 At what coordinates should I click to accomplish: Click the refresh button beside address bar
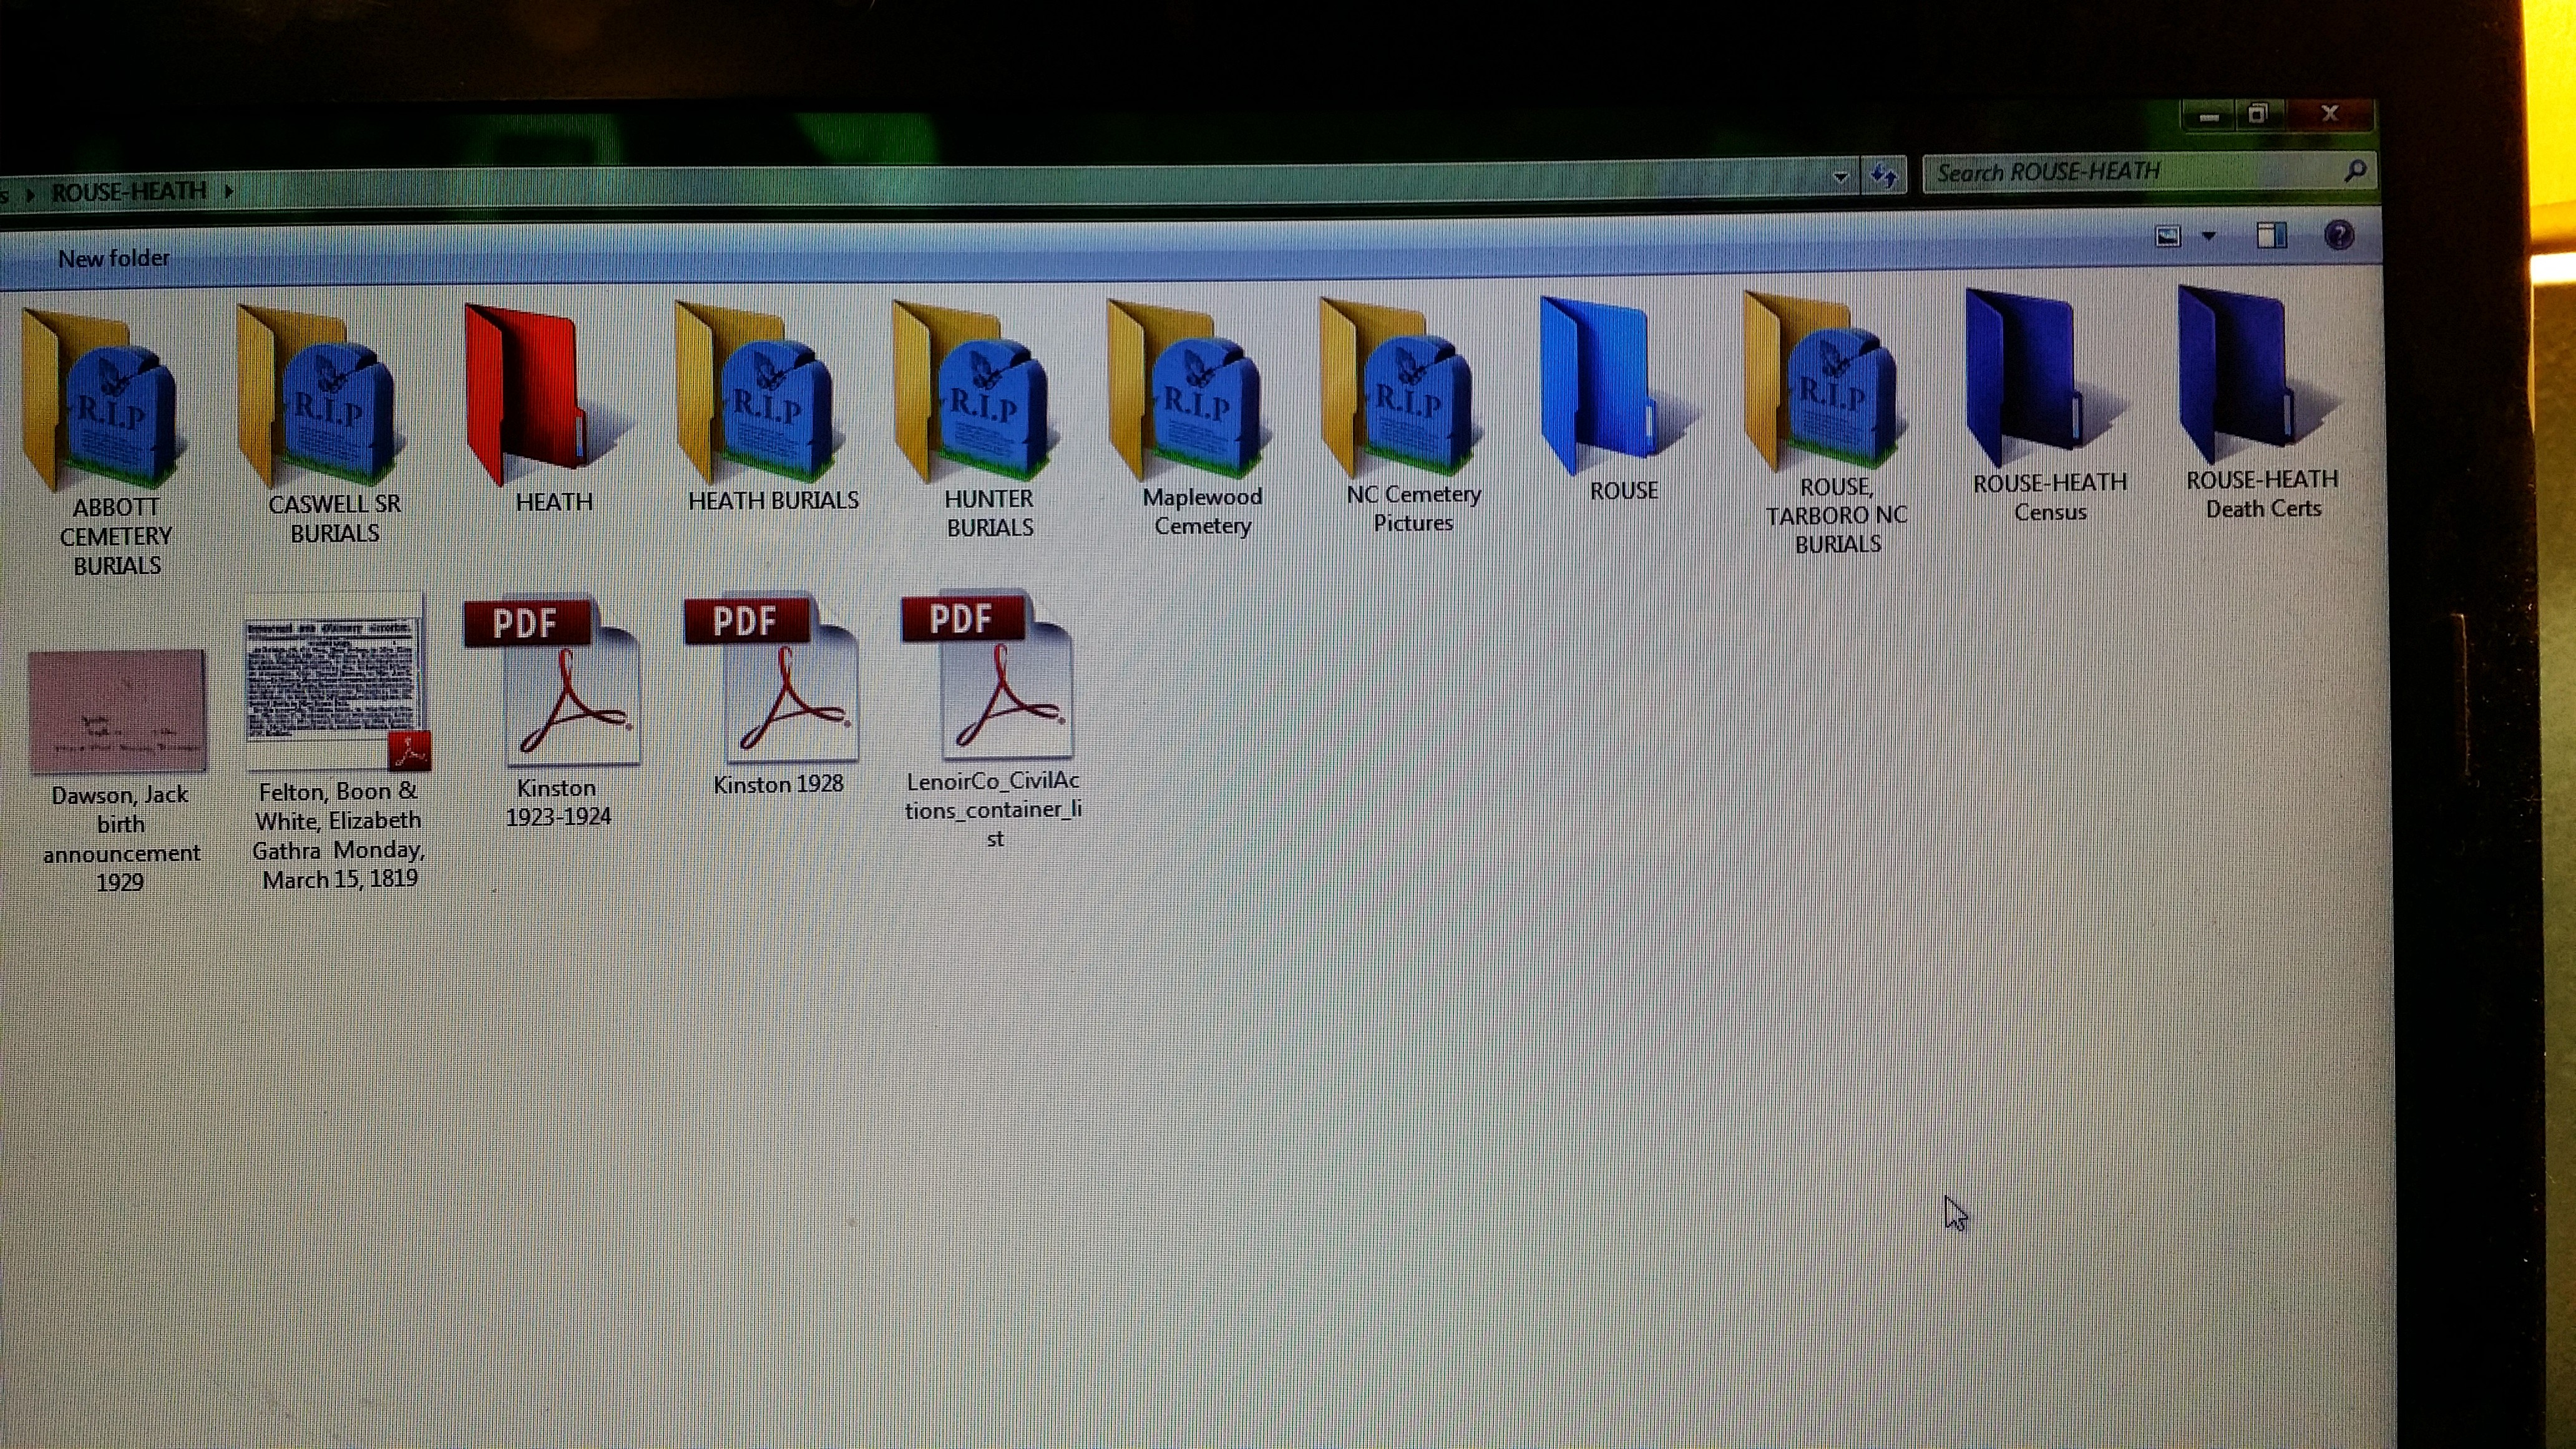(x=1884, y=177)
